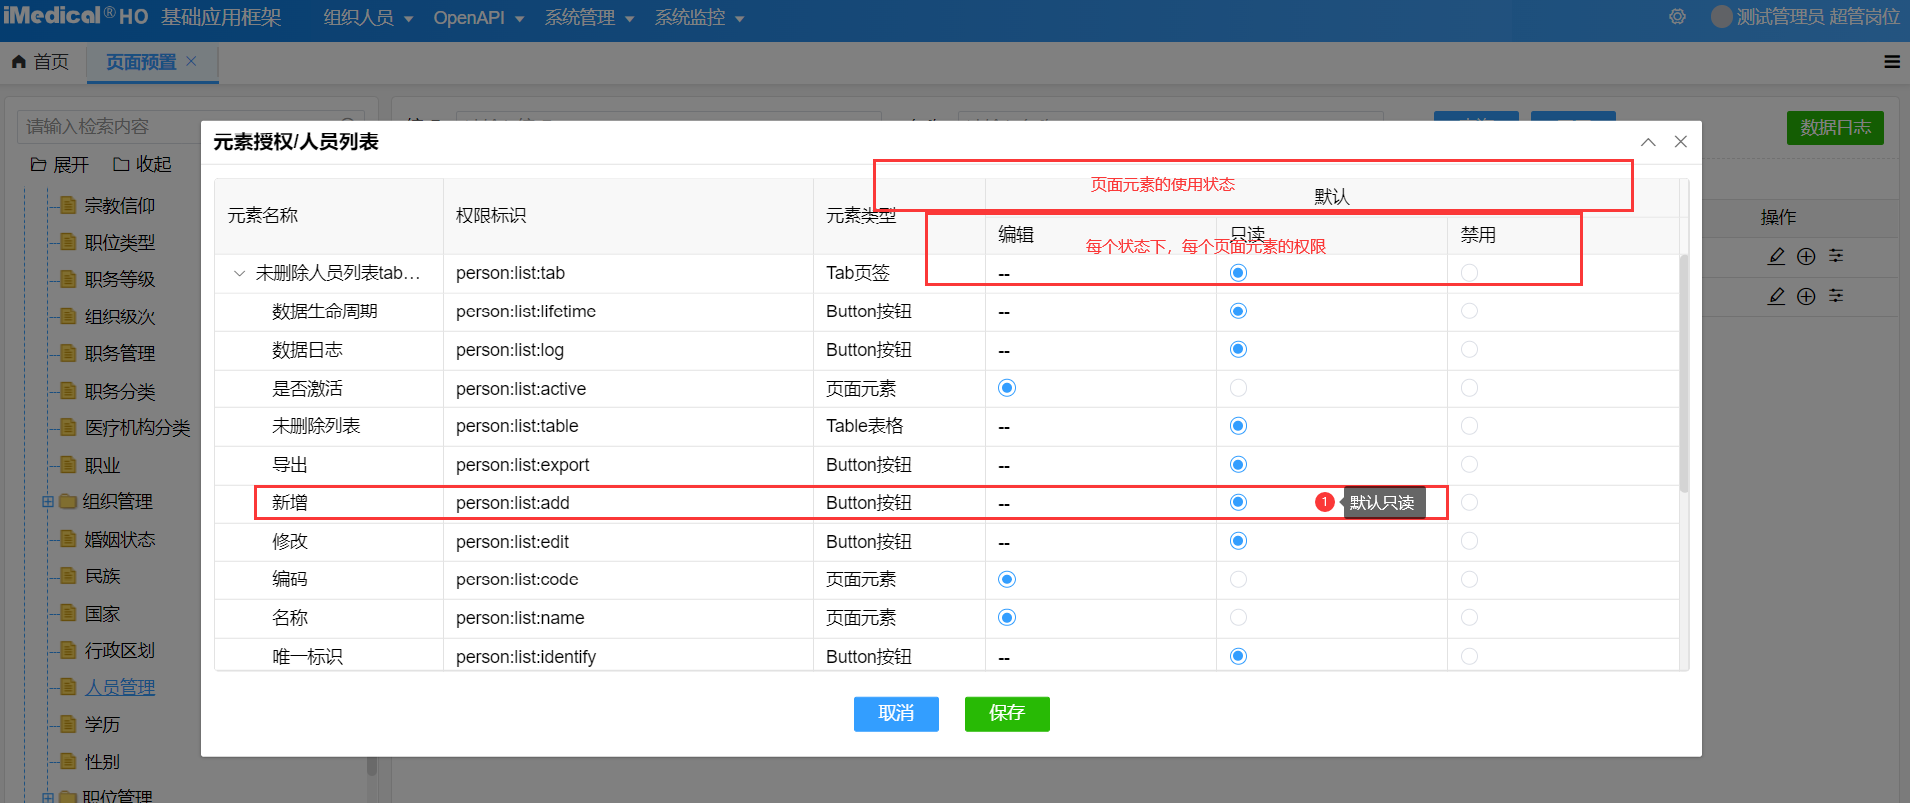The image size is (1919, 812).
Task: Select 禁用 radio for 新增 row
Action: (x=1469, y=502)
